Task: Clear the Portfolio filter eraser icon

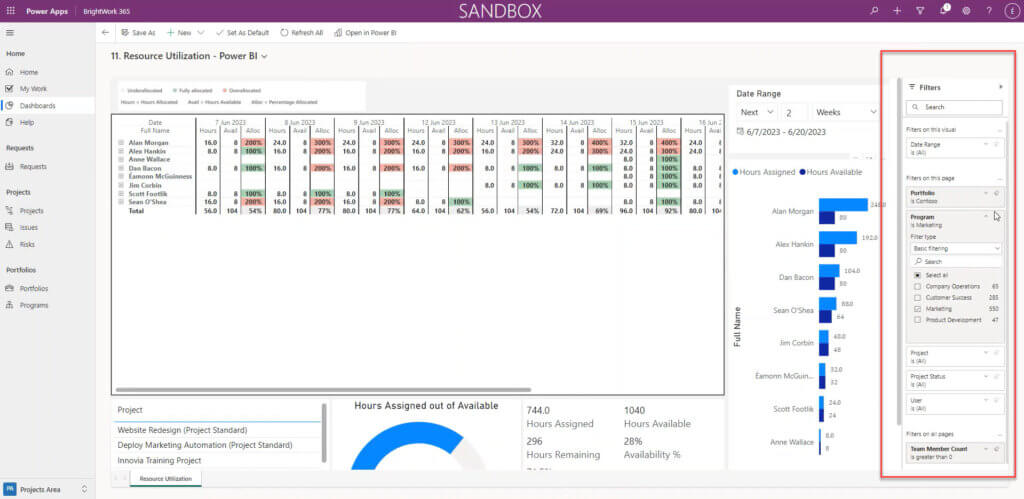Action: coord(997,193)
